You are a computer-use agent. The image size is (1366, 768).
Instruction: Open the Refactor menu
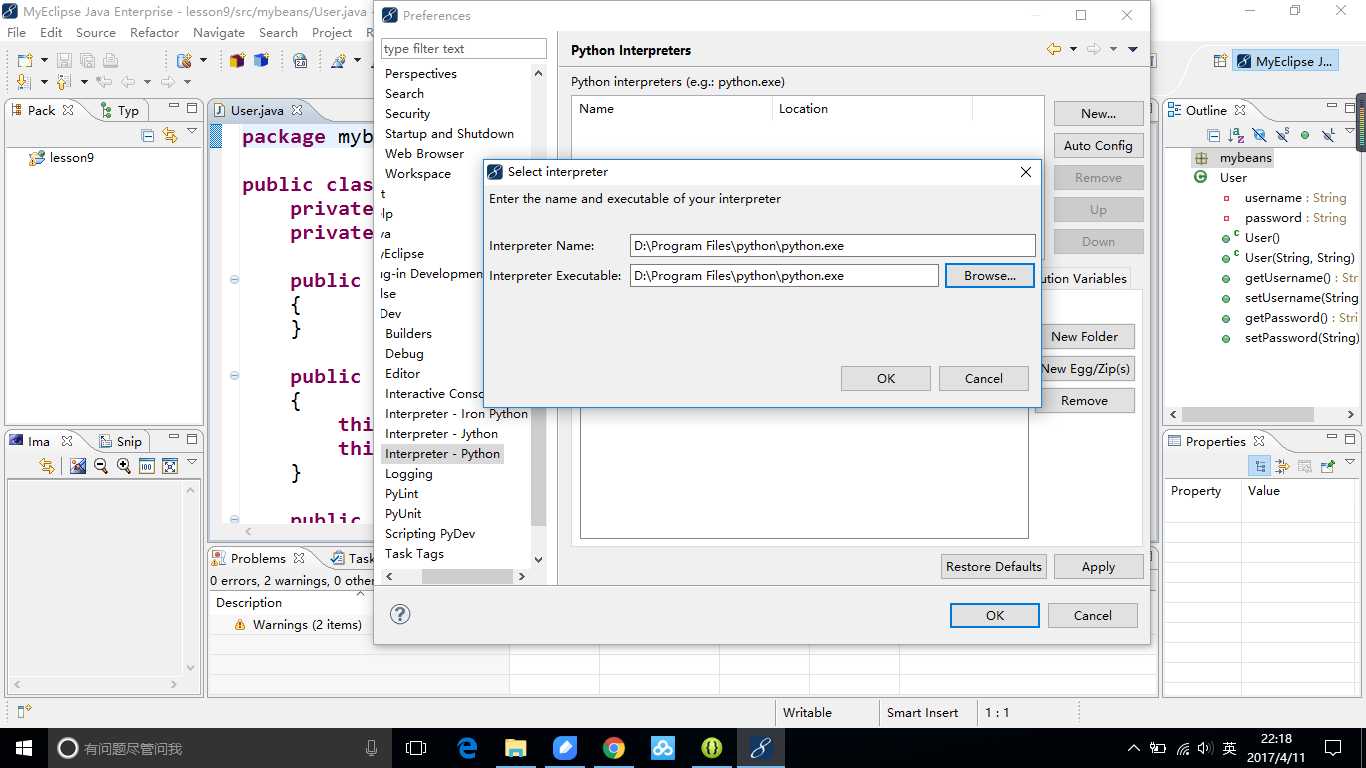point(154,32)
